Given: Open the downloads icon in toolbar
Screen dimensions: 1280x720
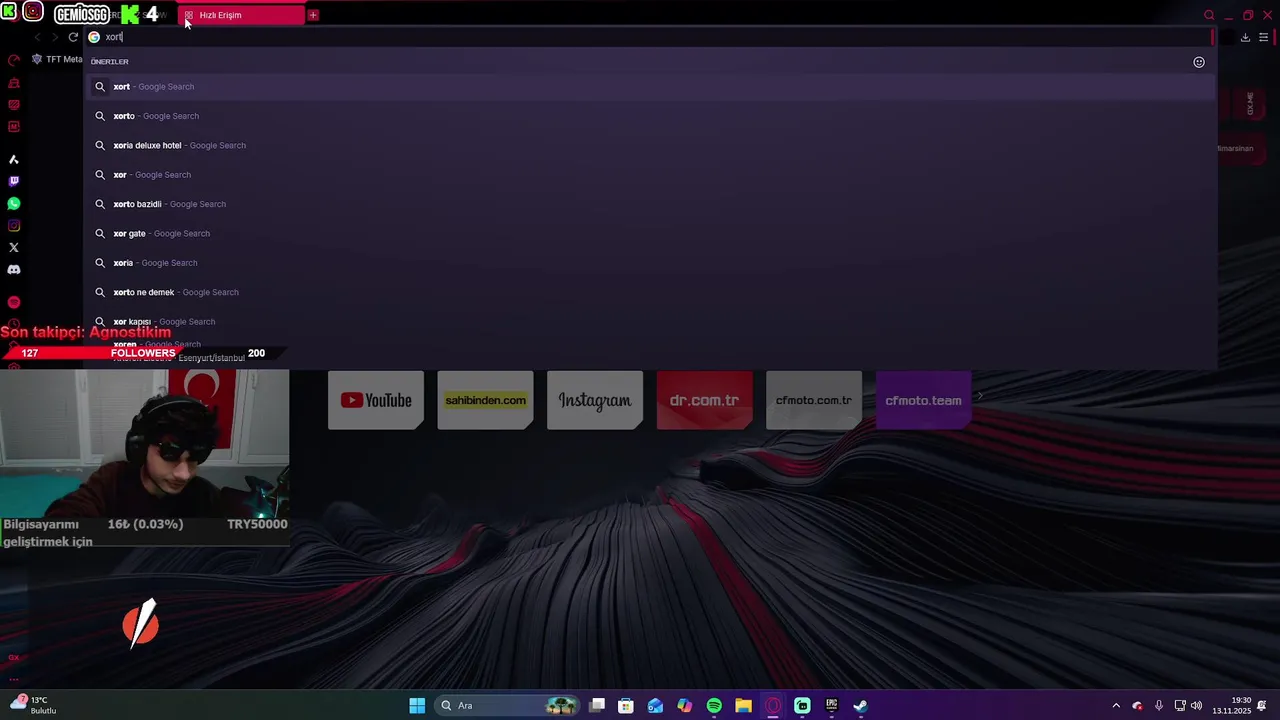Looking at the screenshot, I should pyautogui.click(x=1245, y=37).
